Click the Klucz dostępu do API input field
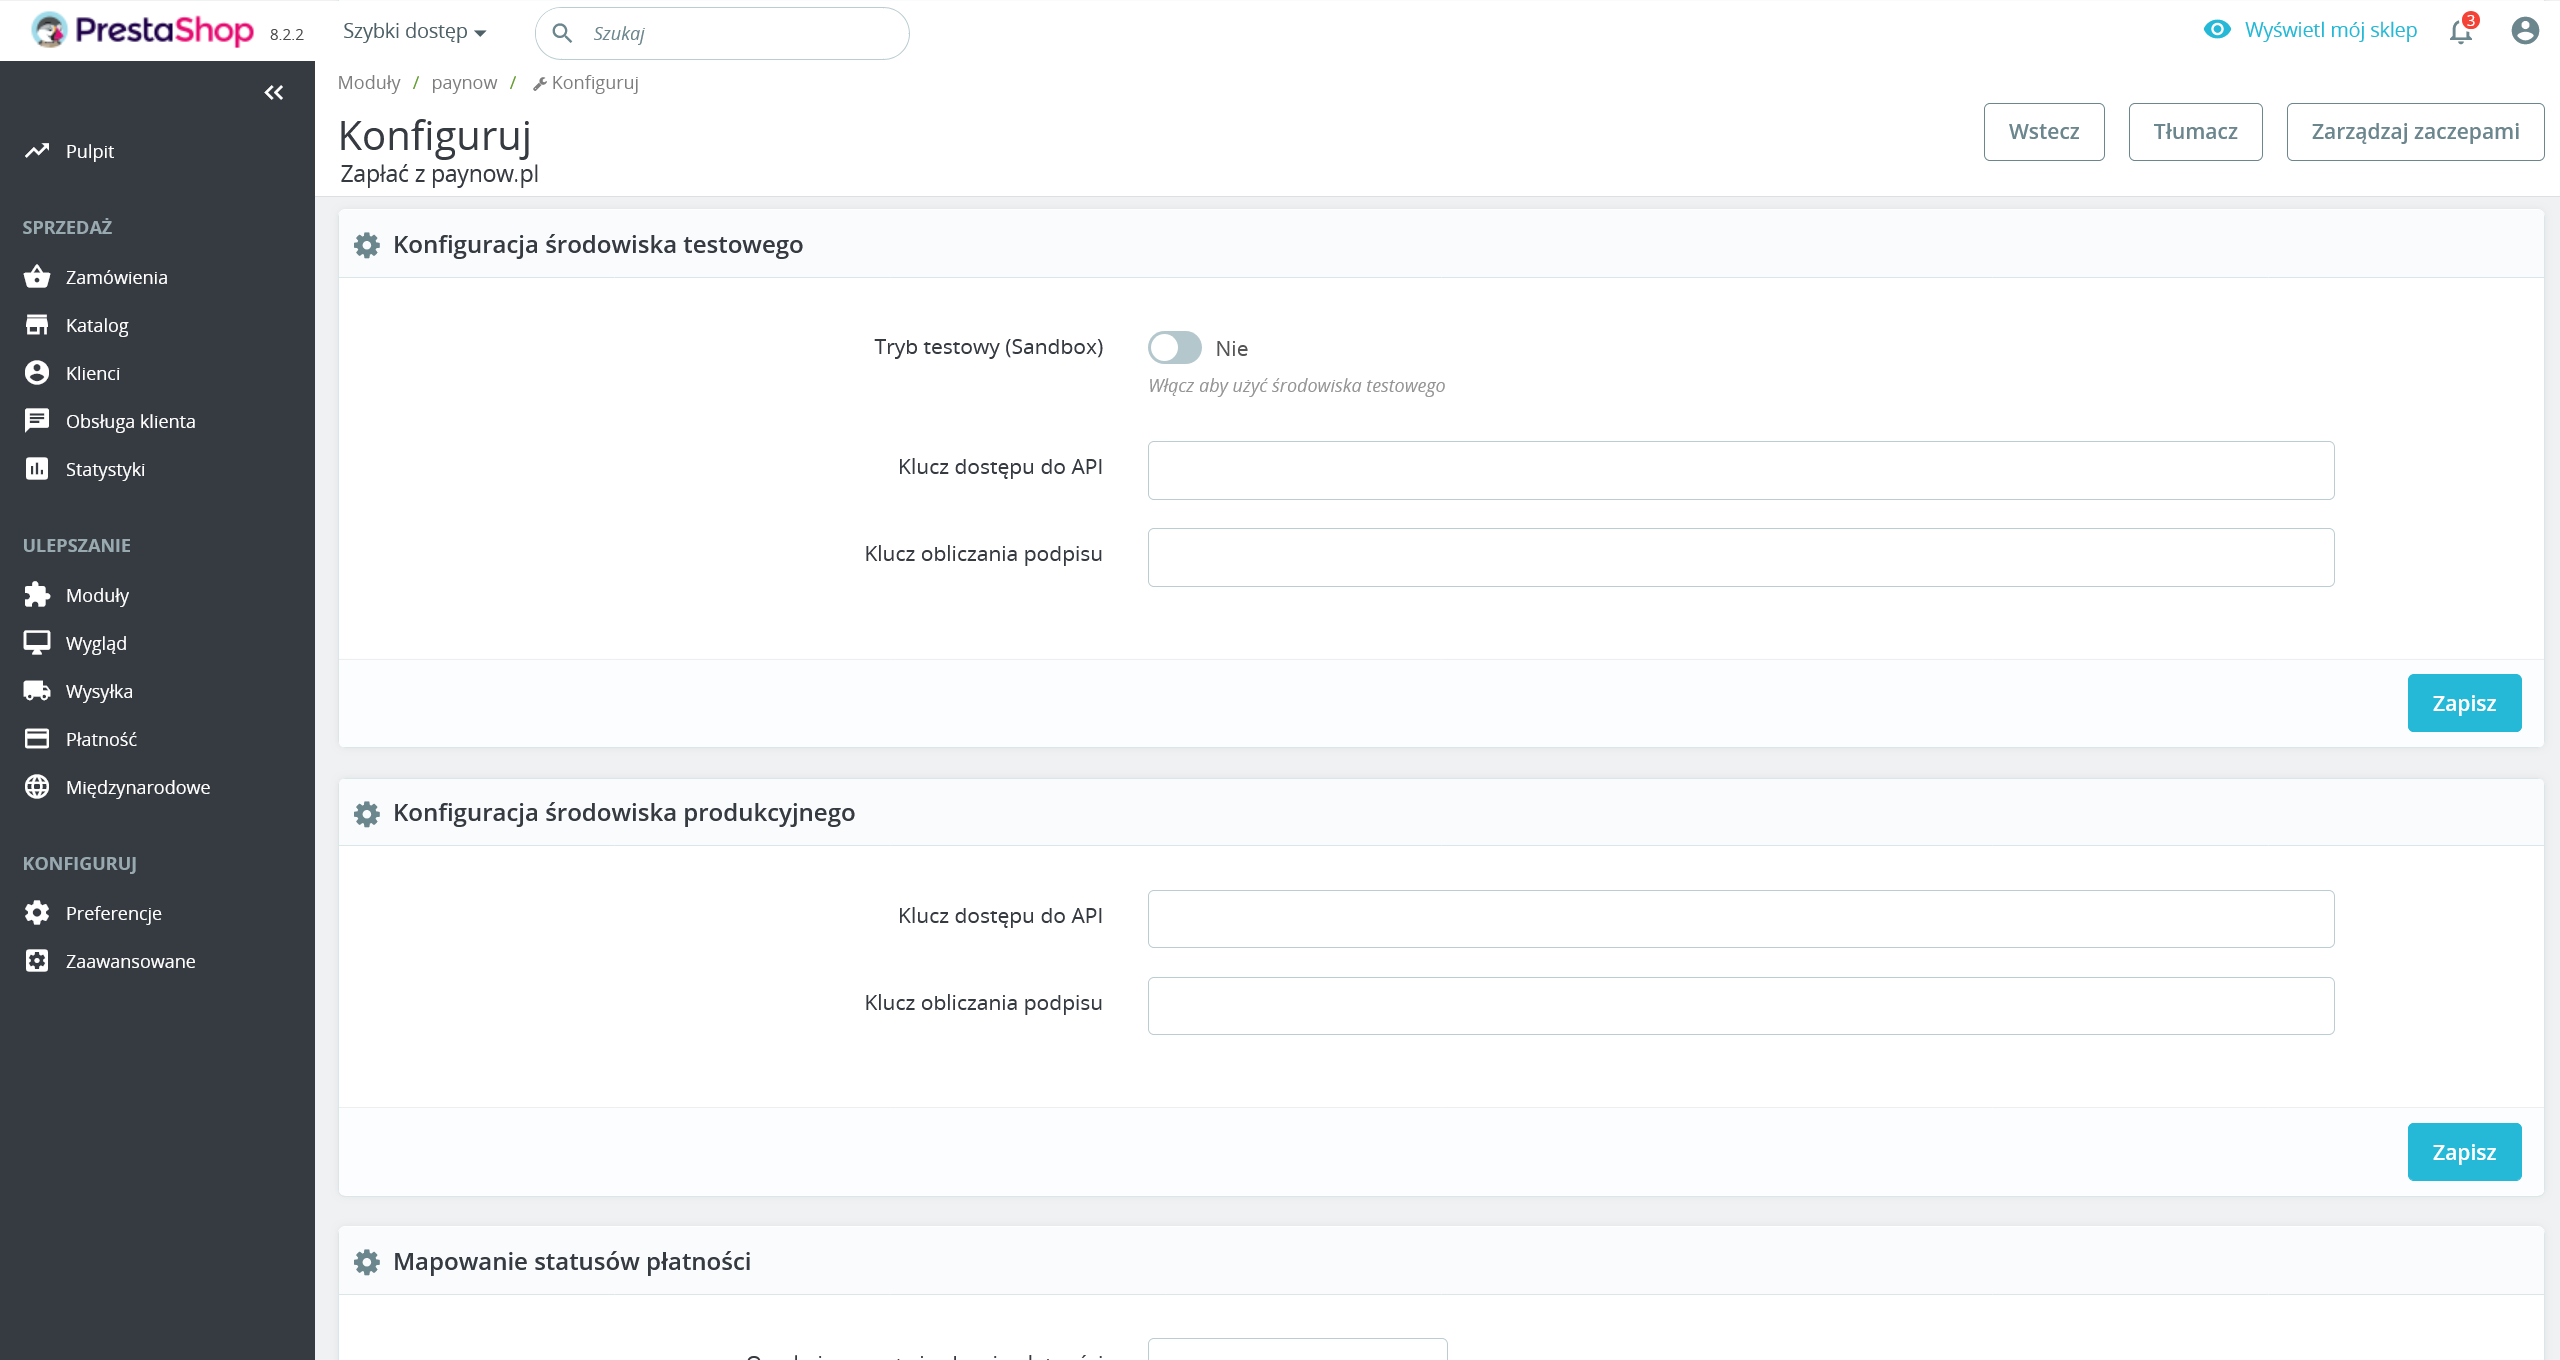2560x1360 pixels. pyautogui.click(x=1740, y=470)
